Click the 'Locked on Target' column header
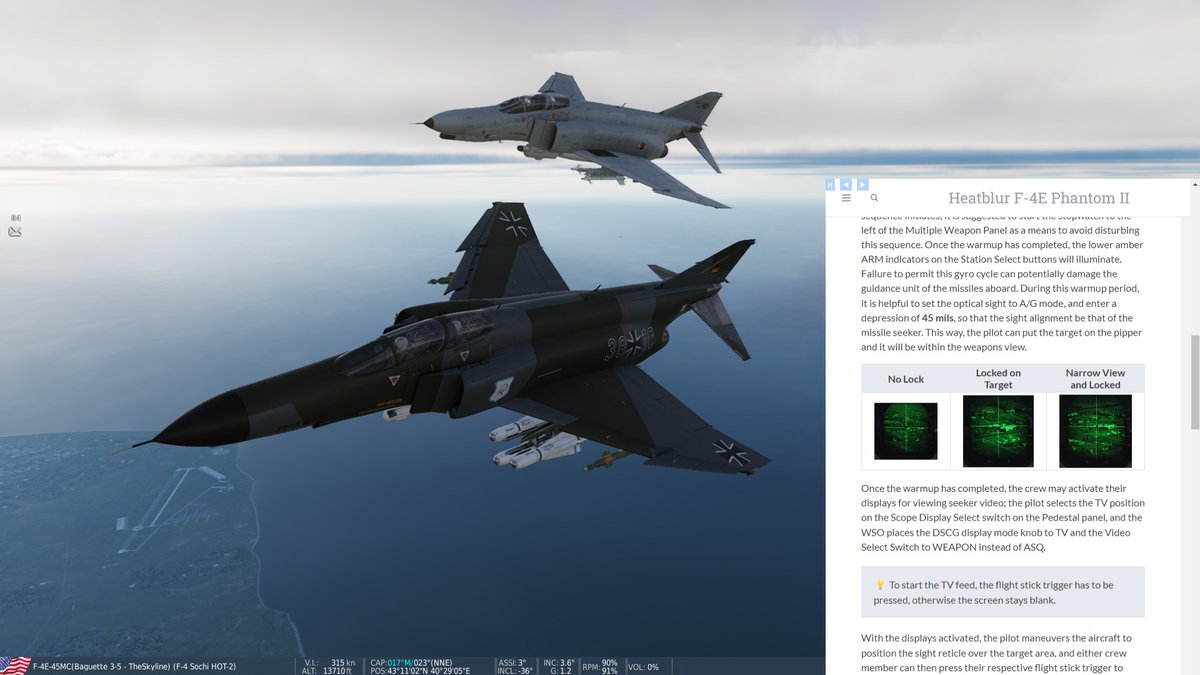The width and height of the screenshot is (1200, 675). pos(998,379)
